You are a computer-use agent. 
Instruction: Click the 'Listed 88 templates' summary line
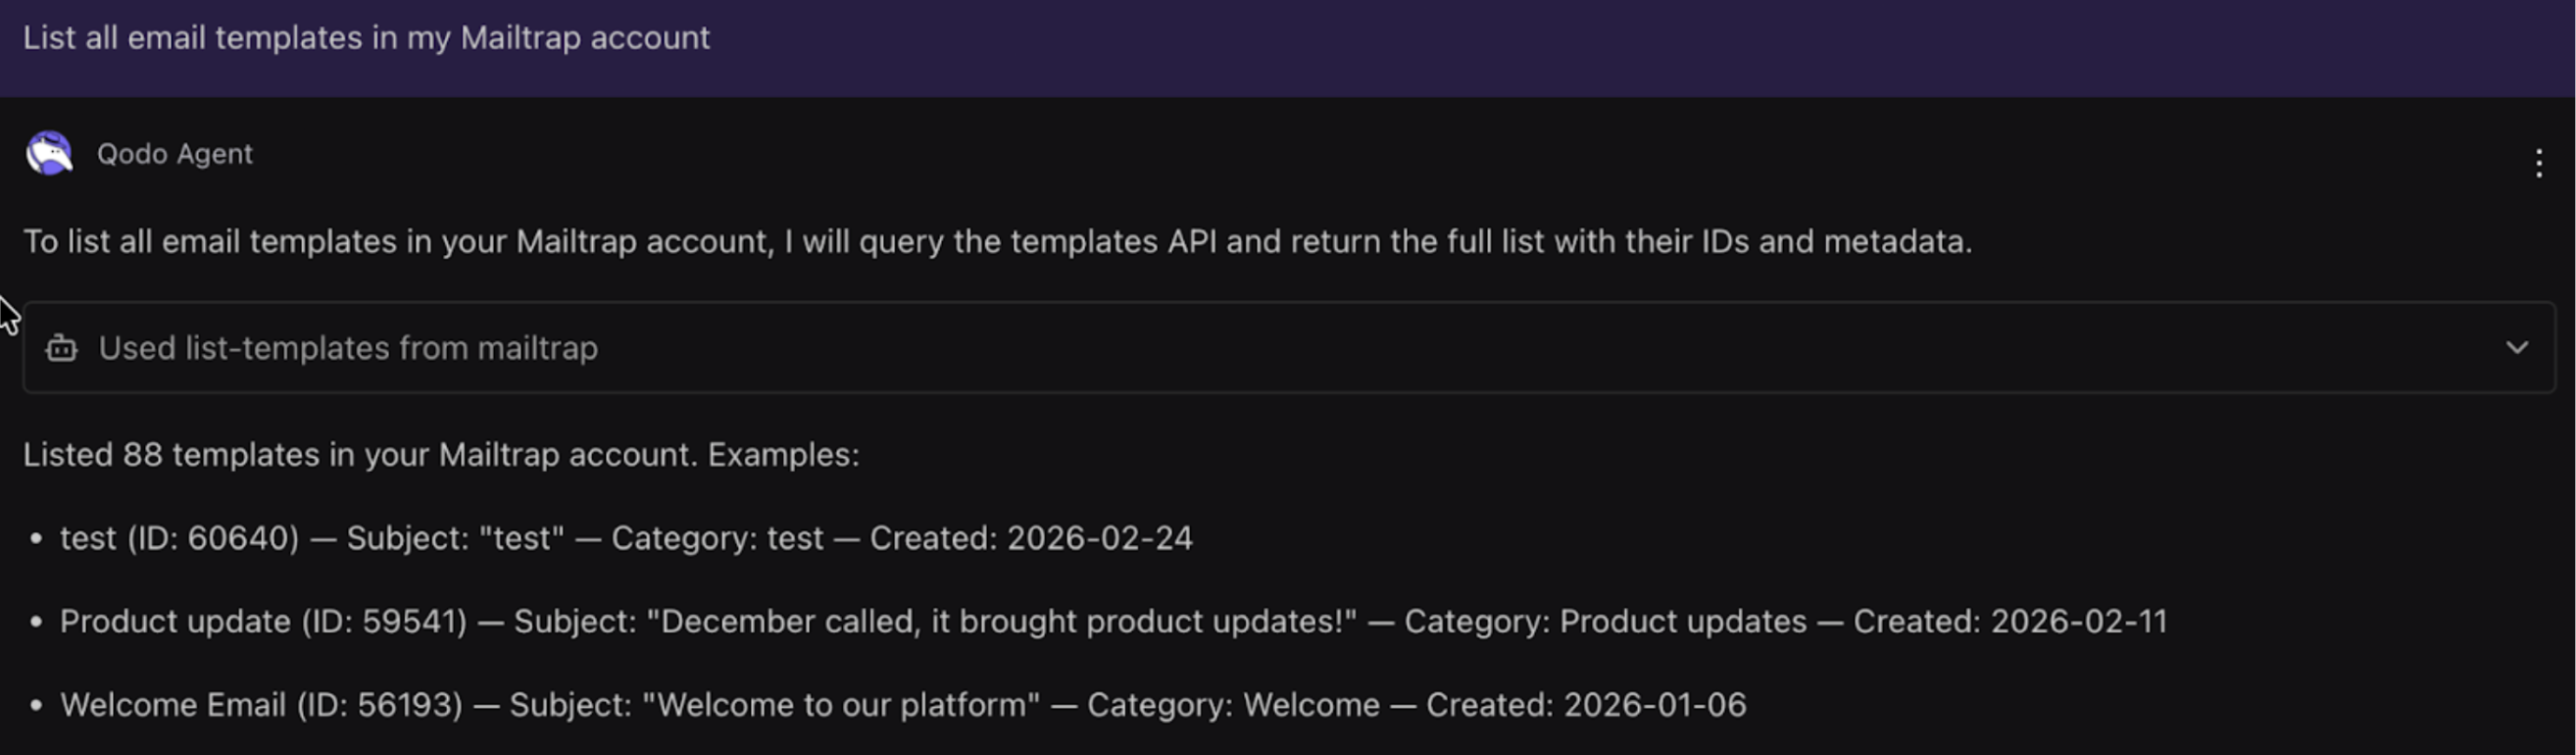click(x=441, y=455)
